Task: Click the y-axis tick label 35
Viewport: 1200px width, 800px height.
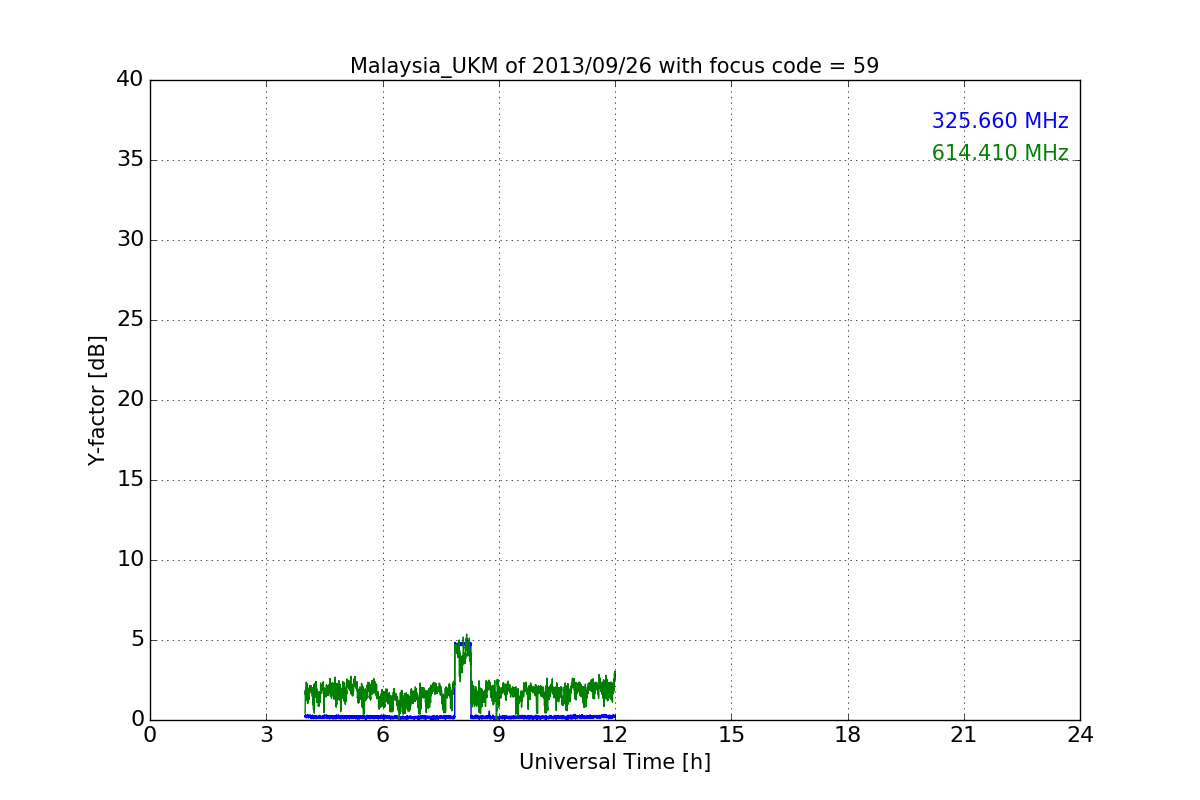Action: (130, 160)
